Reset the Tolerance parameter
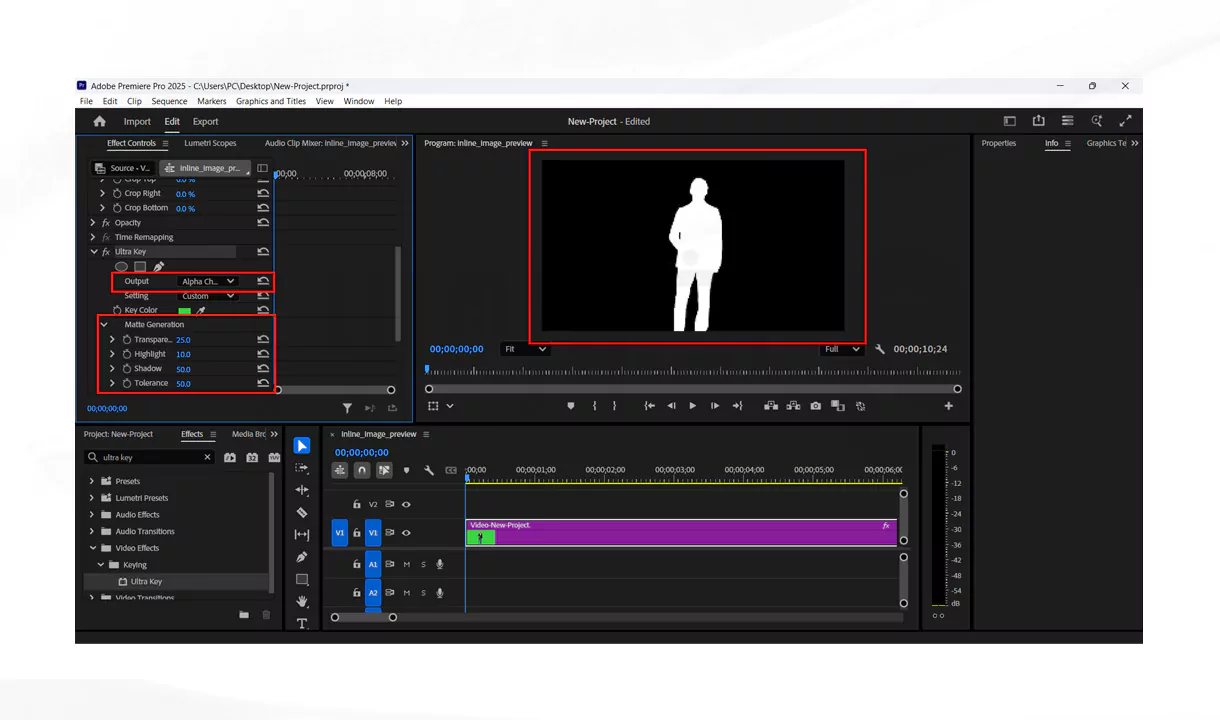 263,383
